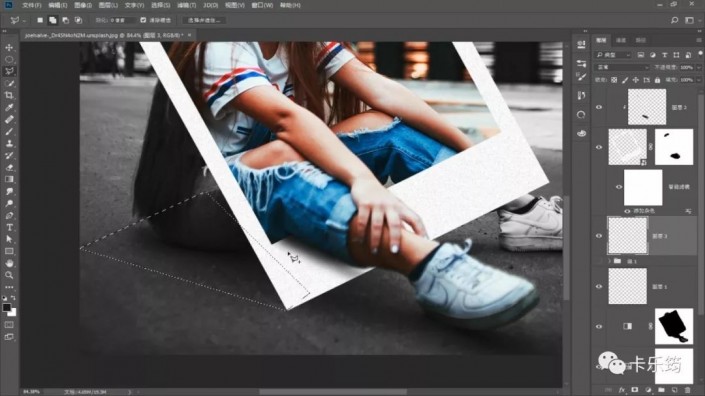Hide the topmost layer via eye icon

pos(599,107)
